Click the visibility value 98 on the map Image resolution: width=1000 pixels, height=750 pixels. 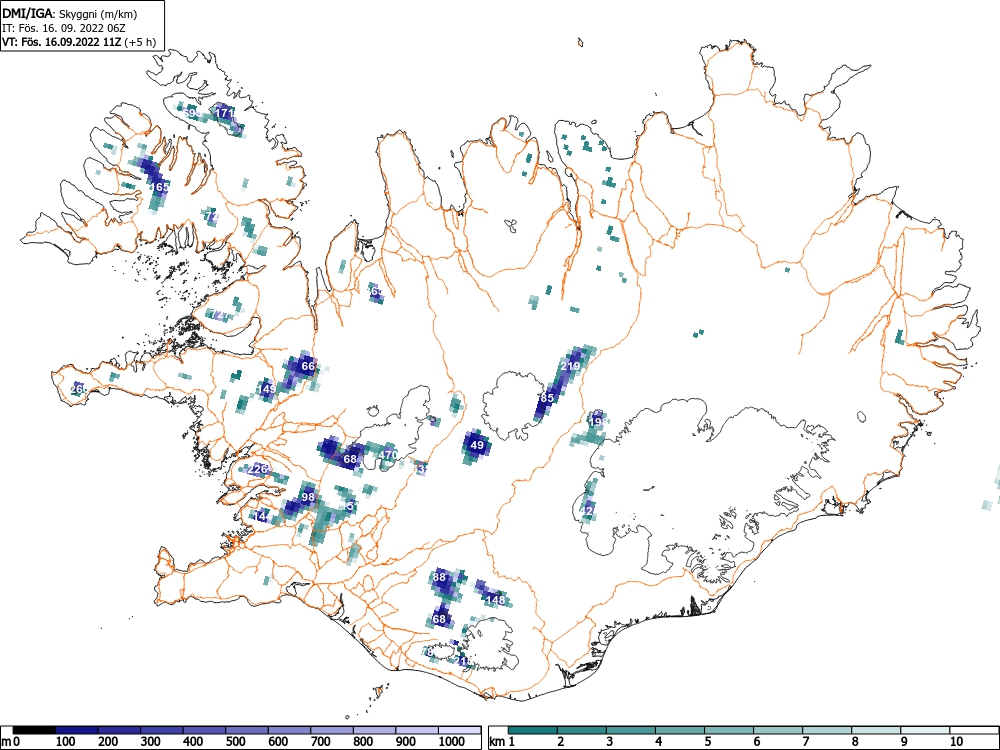[x=308, y=497]
